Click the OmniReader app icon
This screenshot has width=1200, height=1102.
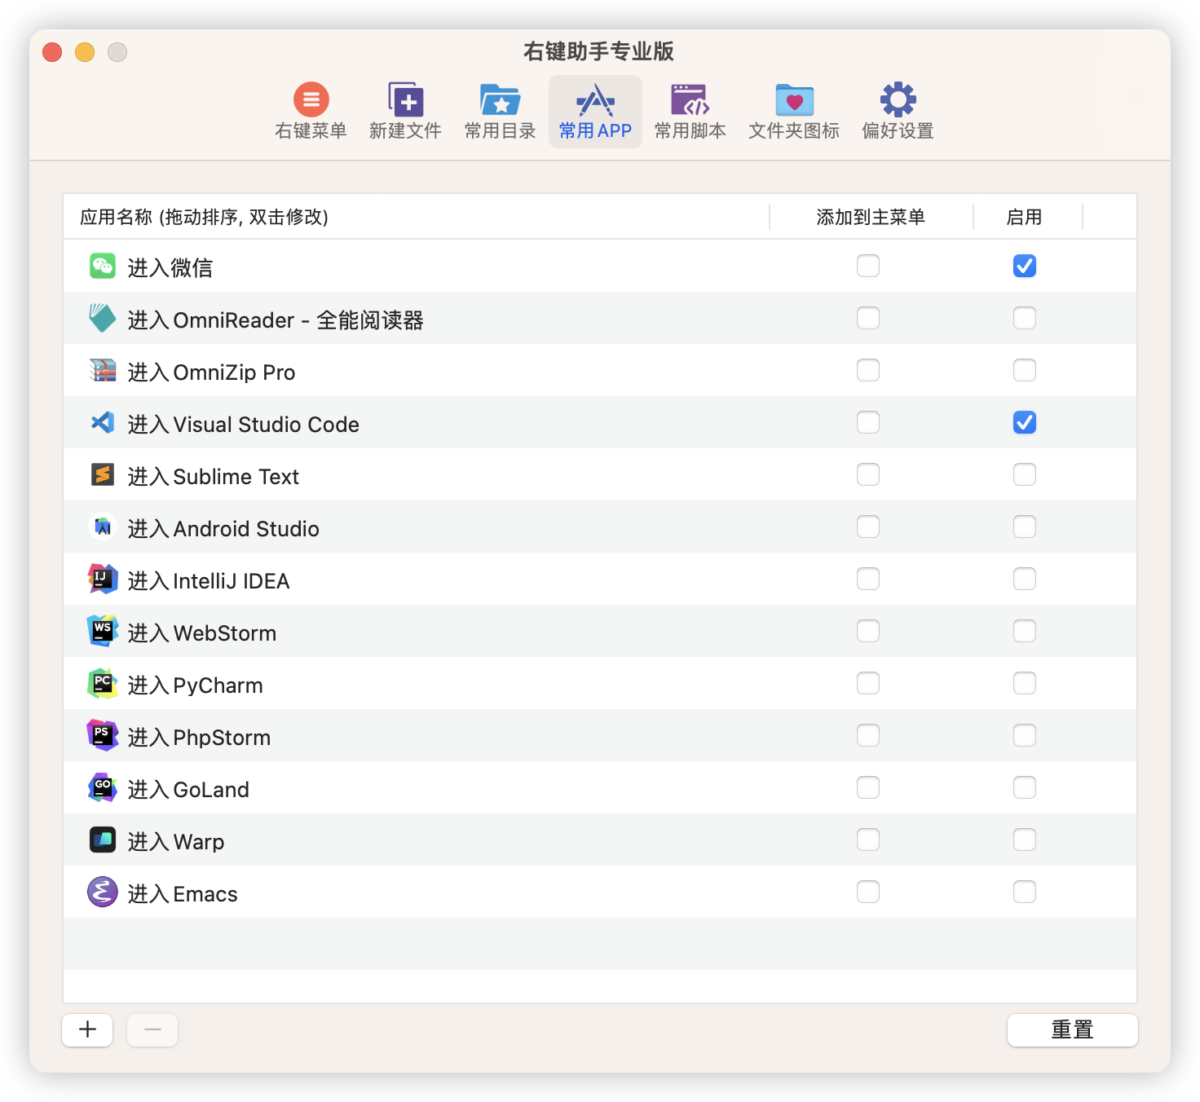click(103, 318)
